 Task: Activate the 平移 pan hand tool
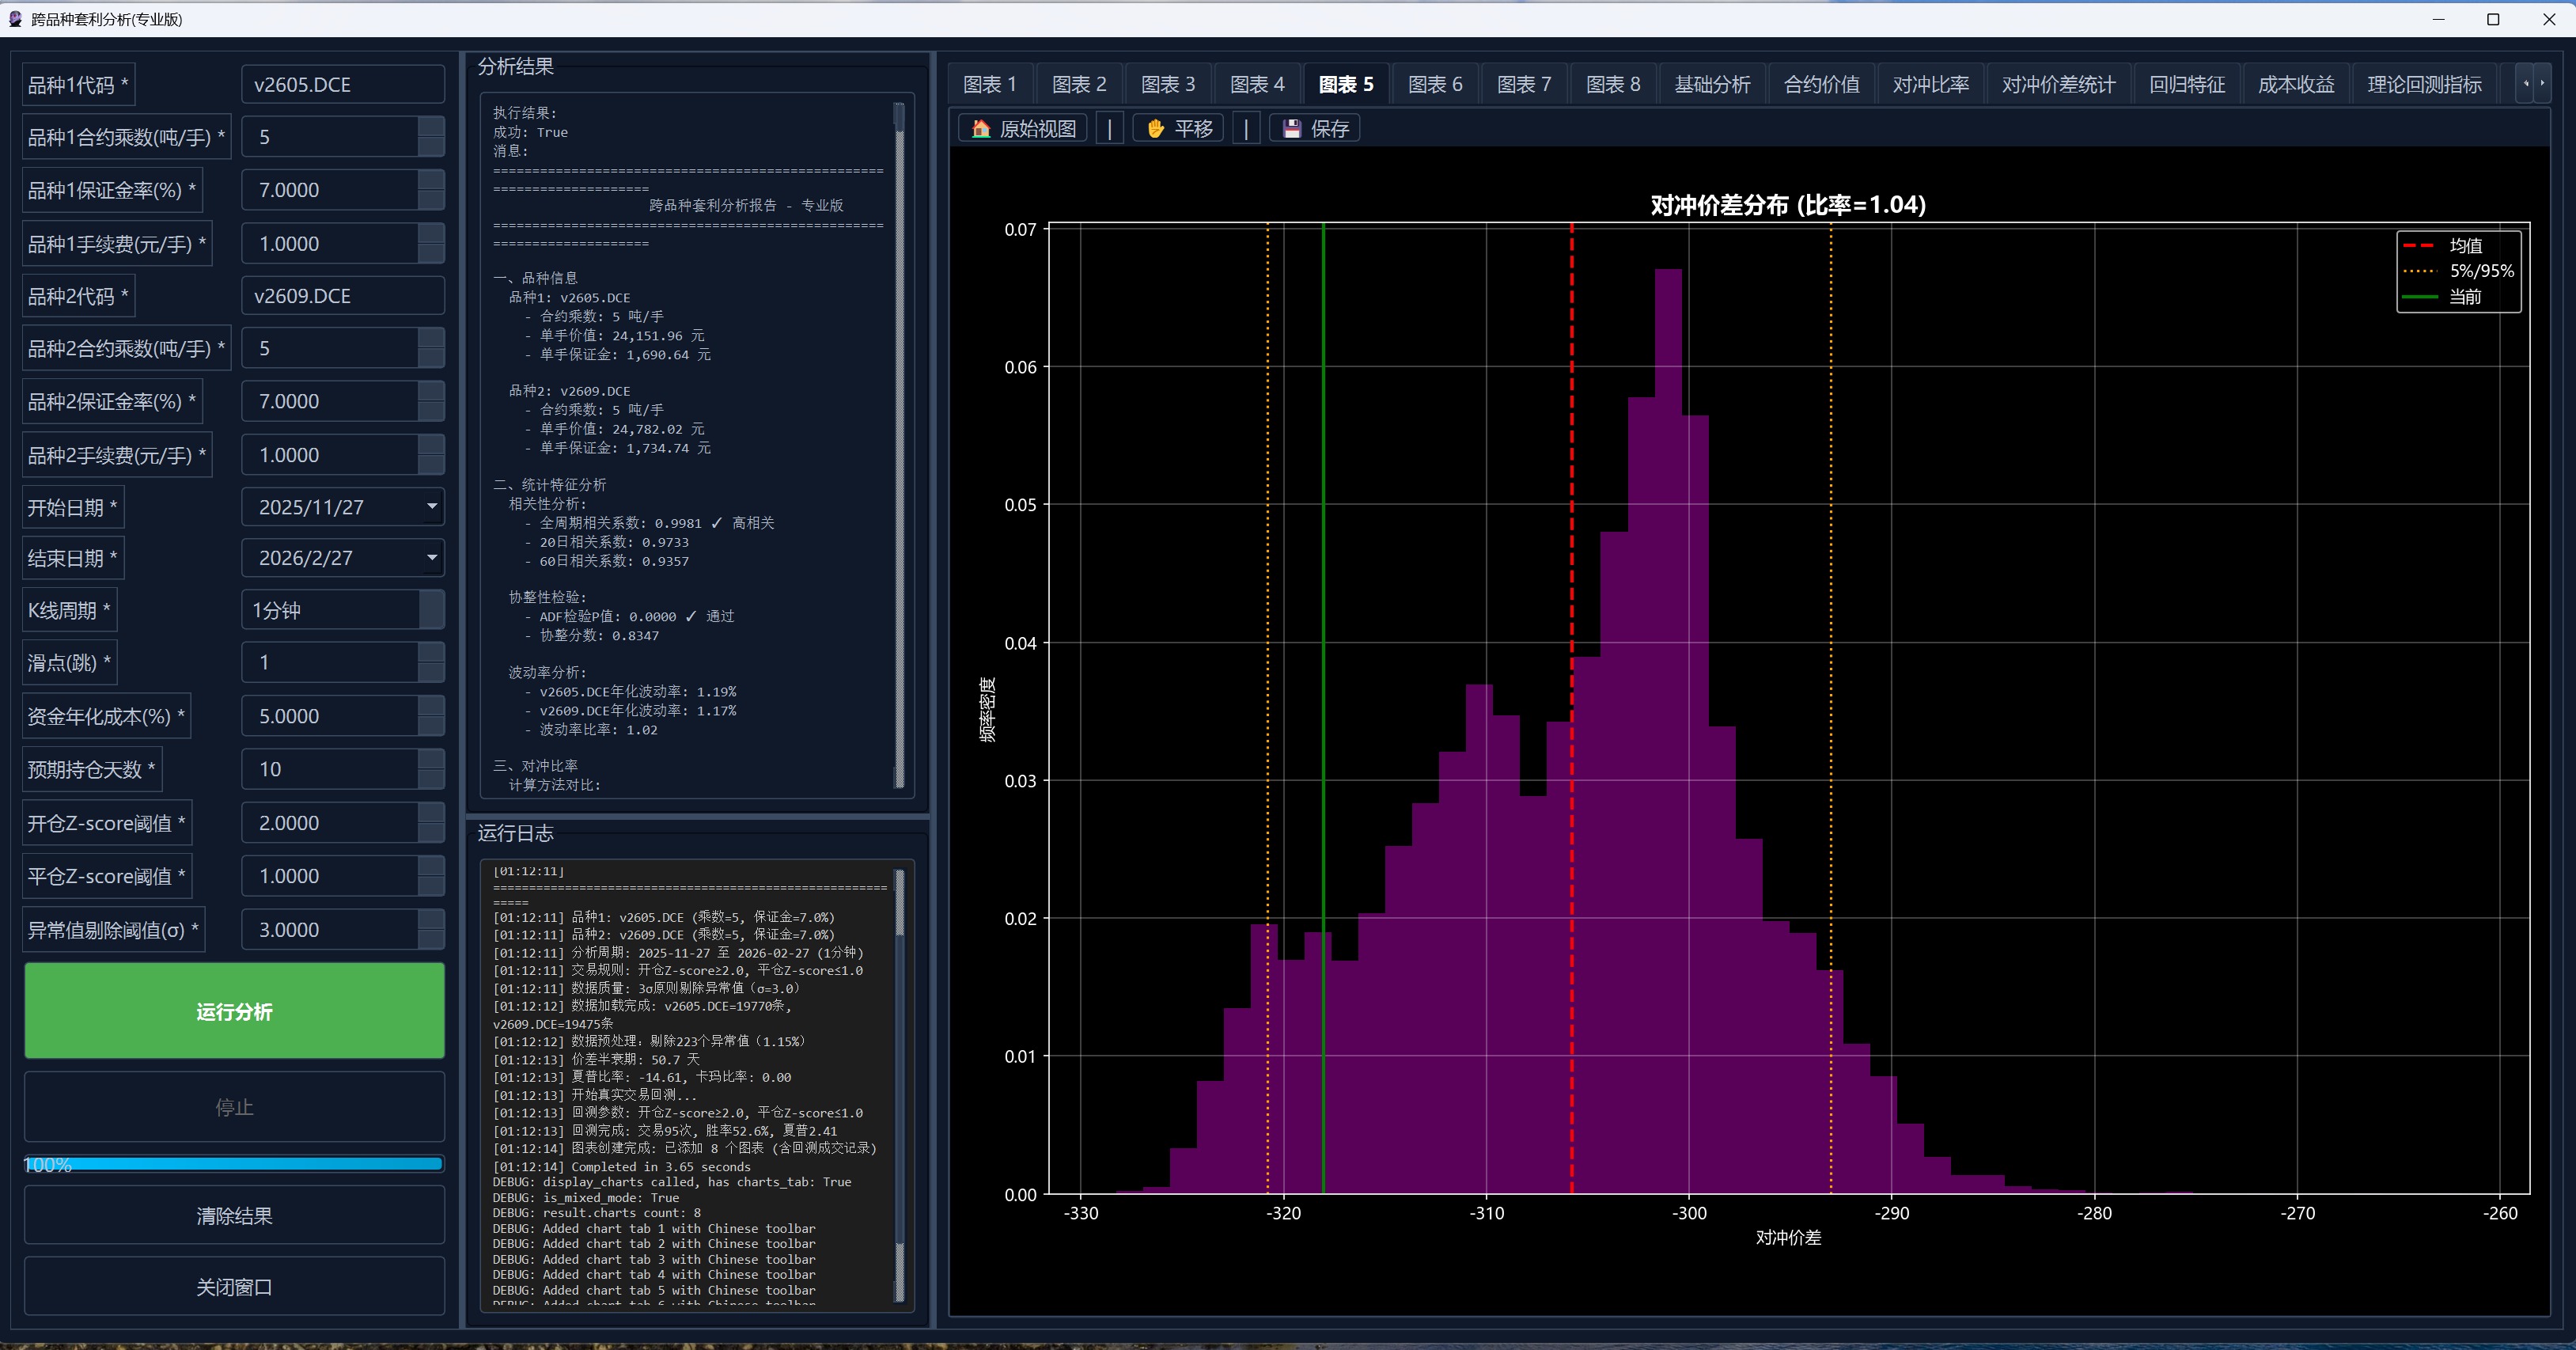1178,129
